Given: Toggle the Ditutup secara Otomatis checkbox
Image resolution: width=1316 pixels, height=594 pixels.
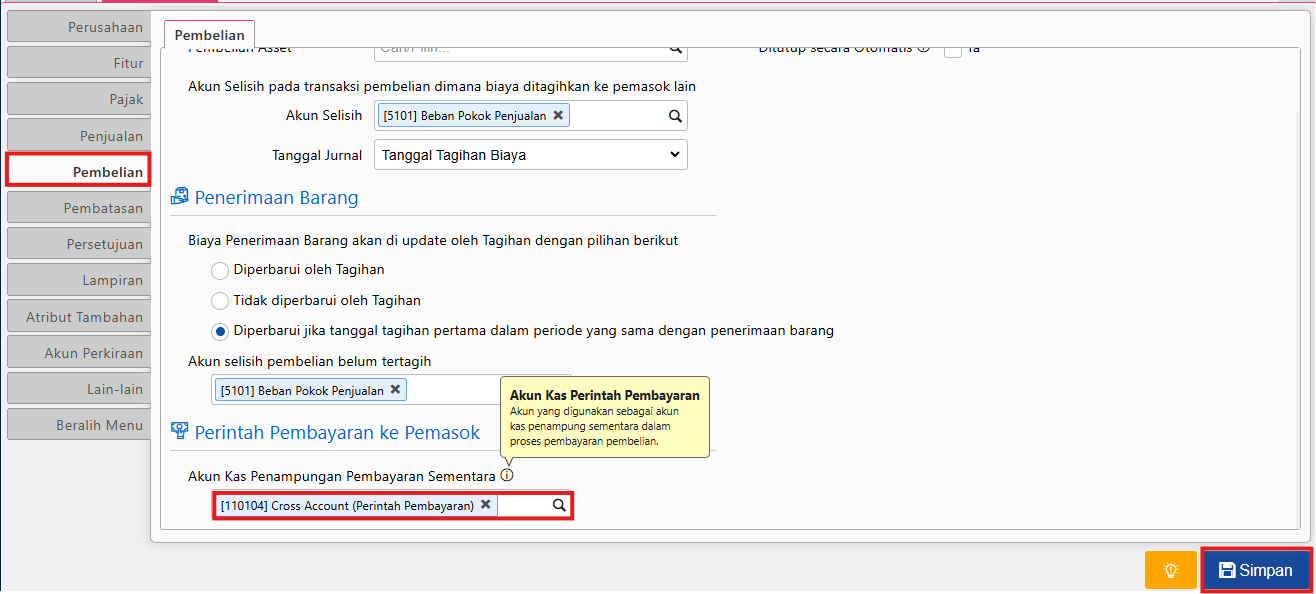Looking at the screenshot, I should coord(953,48).
